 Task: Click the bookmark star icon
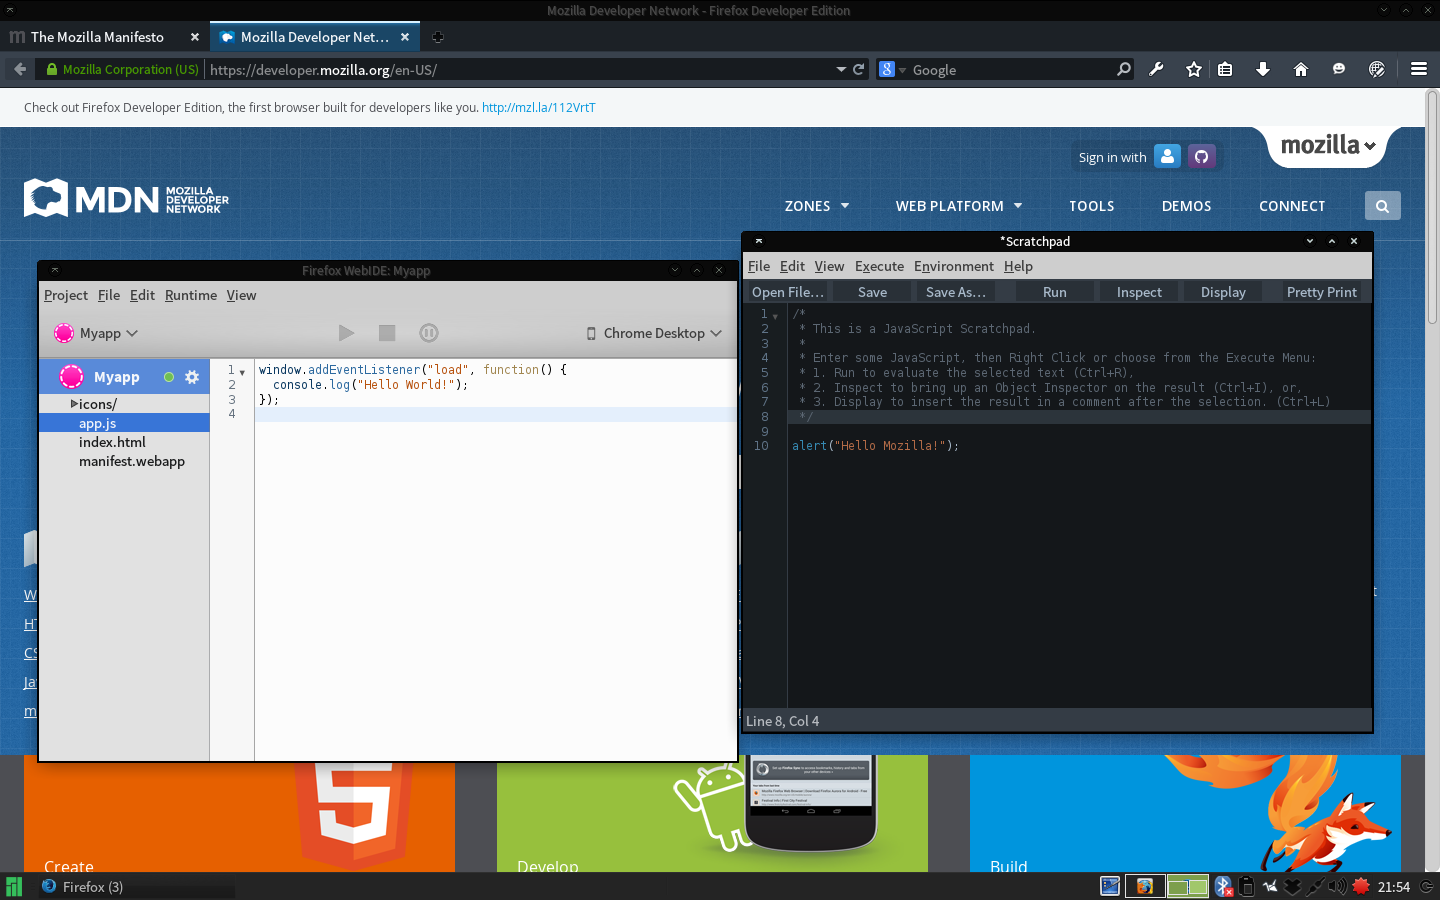click(1193, 69)
